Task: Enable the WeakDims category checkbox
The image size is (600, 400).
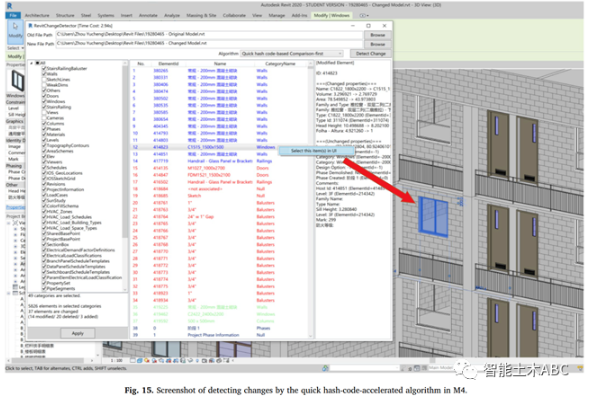Action: pos(44,85)
